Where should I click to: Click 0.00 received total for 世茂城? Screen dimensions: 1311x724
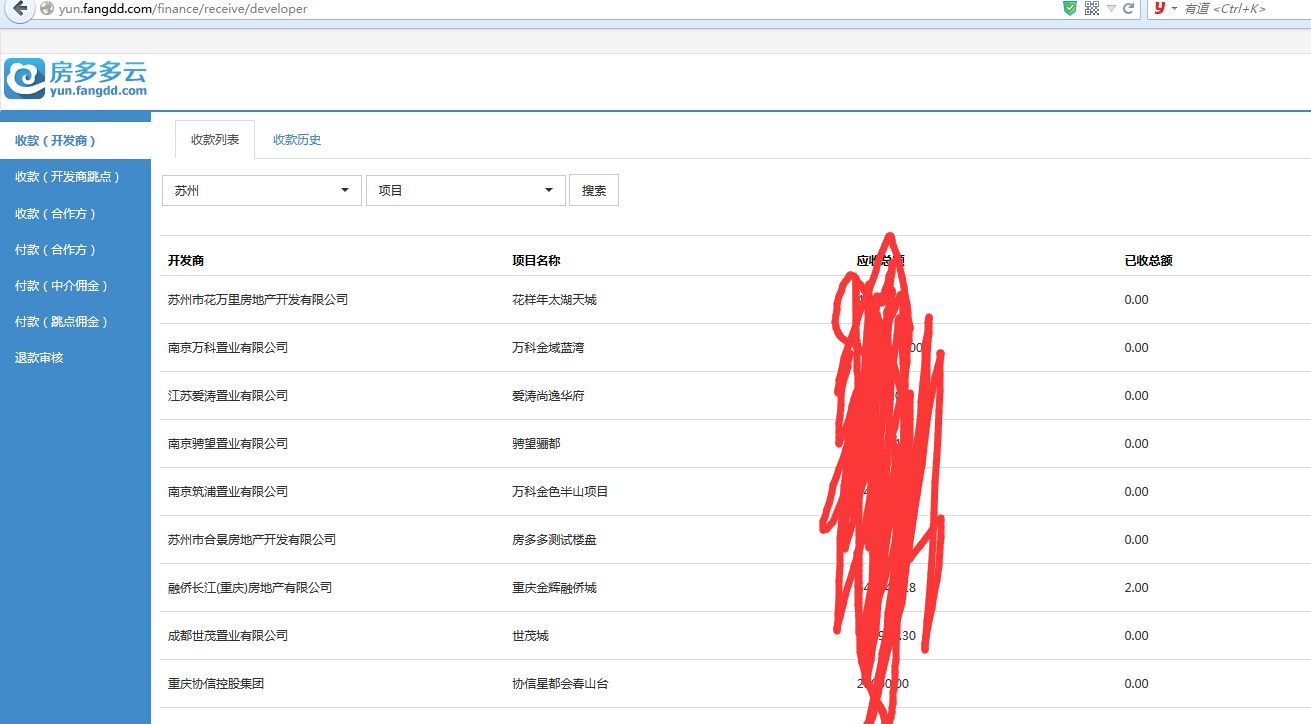[x=1136, y=635]
